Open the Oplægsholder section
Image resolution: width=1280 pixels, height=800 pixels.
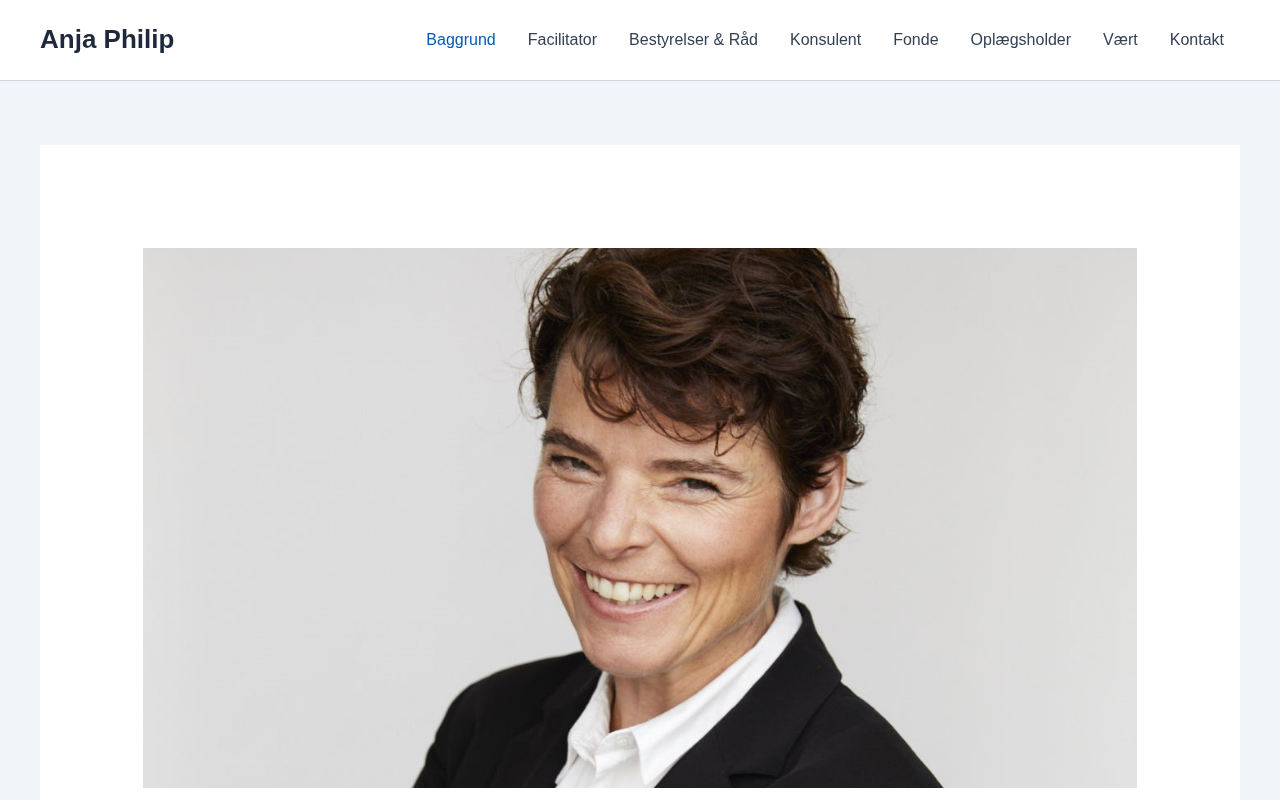coord(1021,40)
